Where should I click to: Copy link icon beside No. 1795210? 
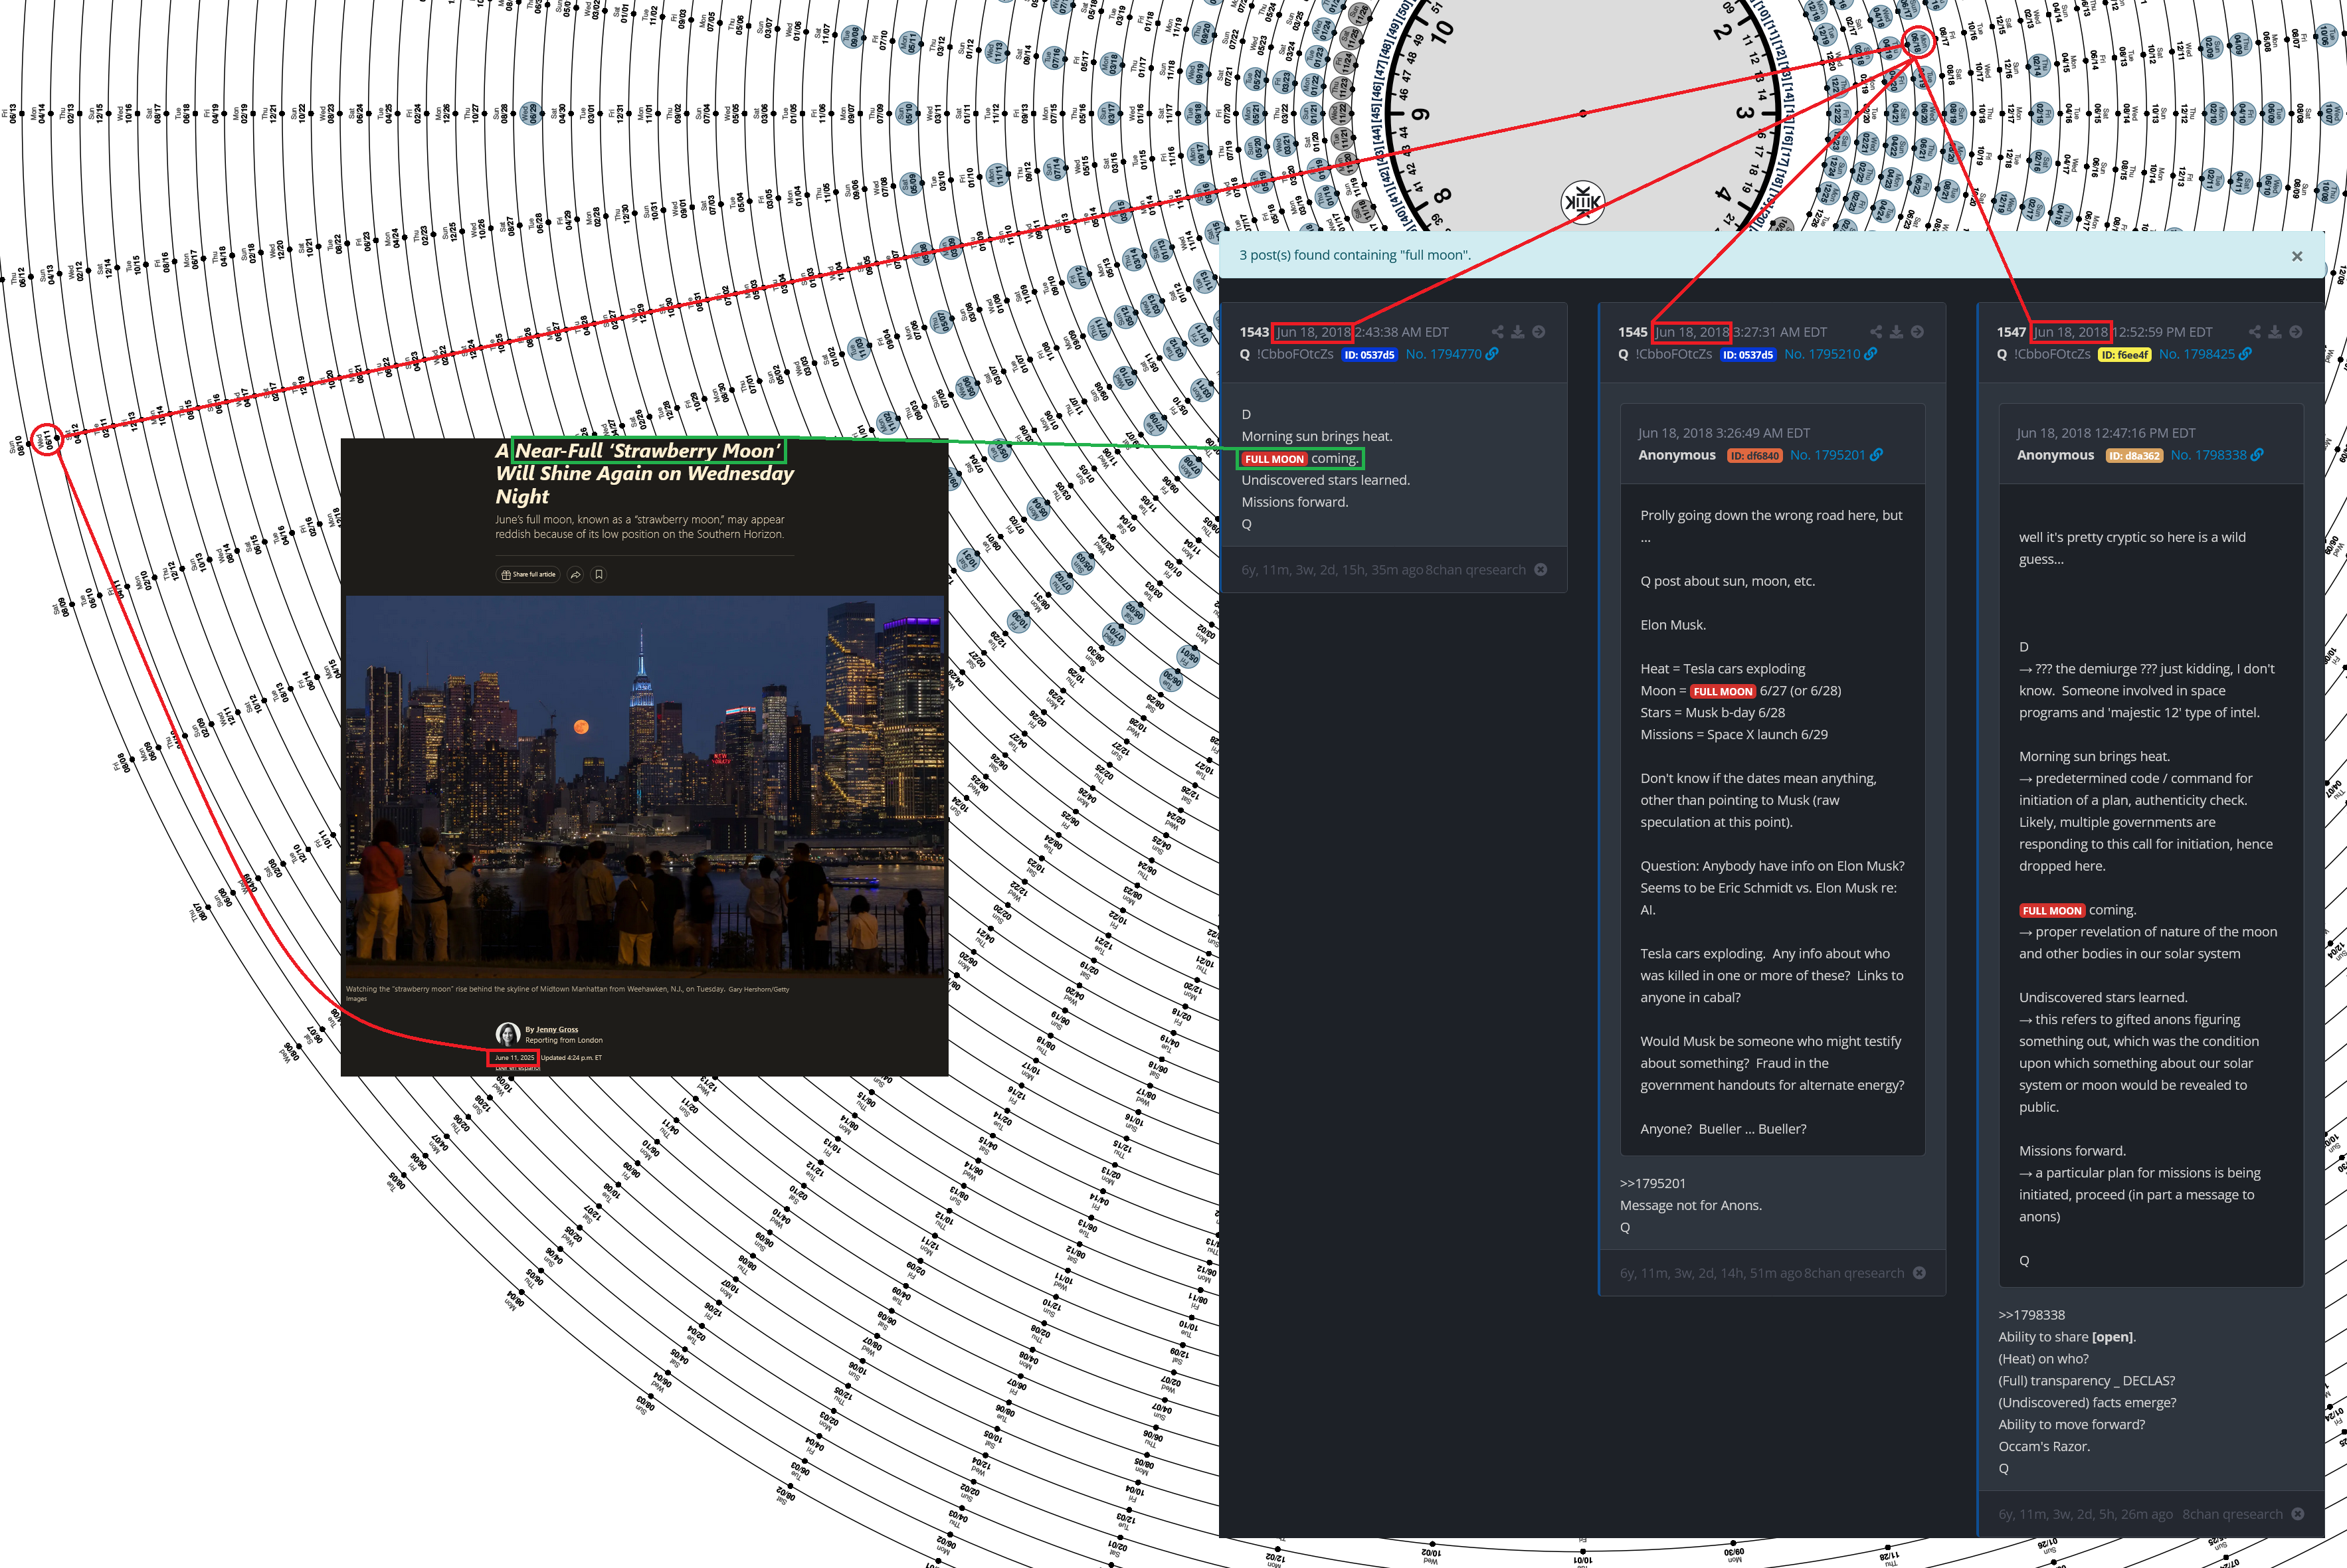1871,354
